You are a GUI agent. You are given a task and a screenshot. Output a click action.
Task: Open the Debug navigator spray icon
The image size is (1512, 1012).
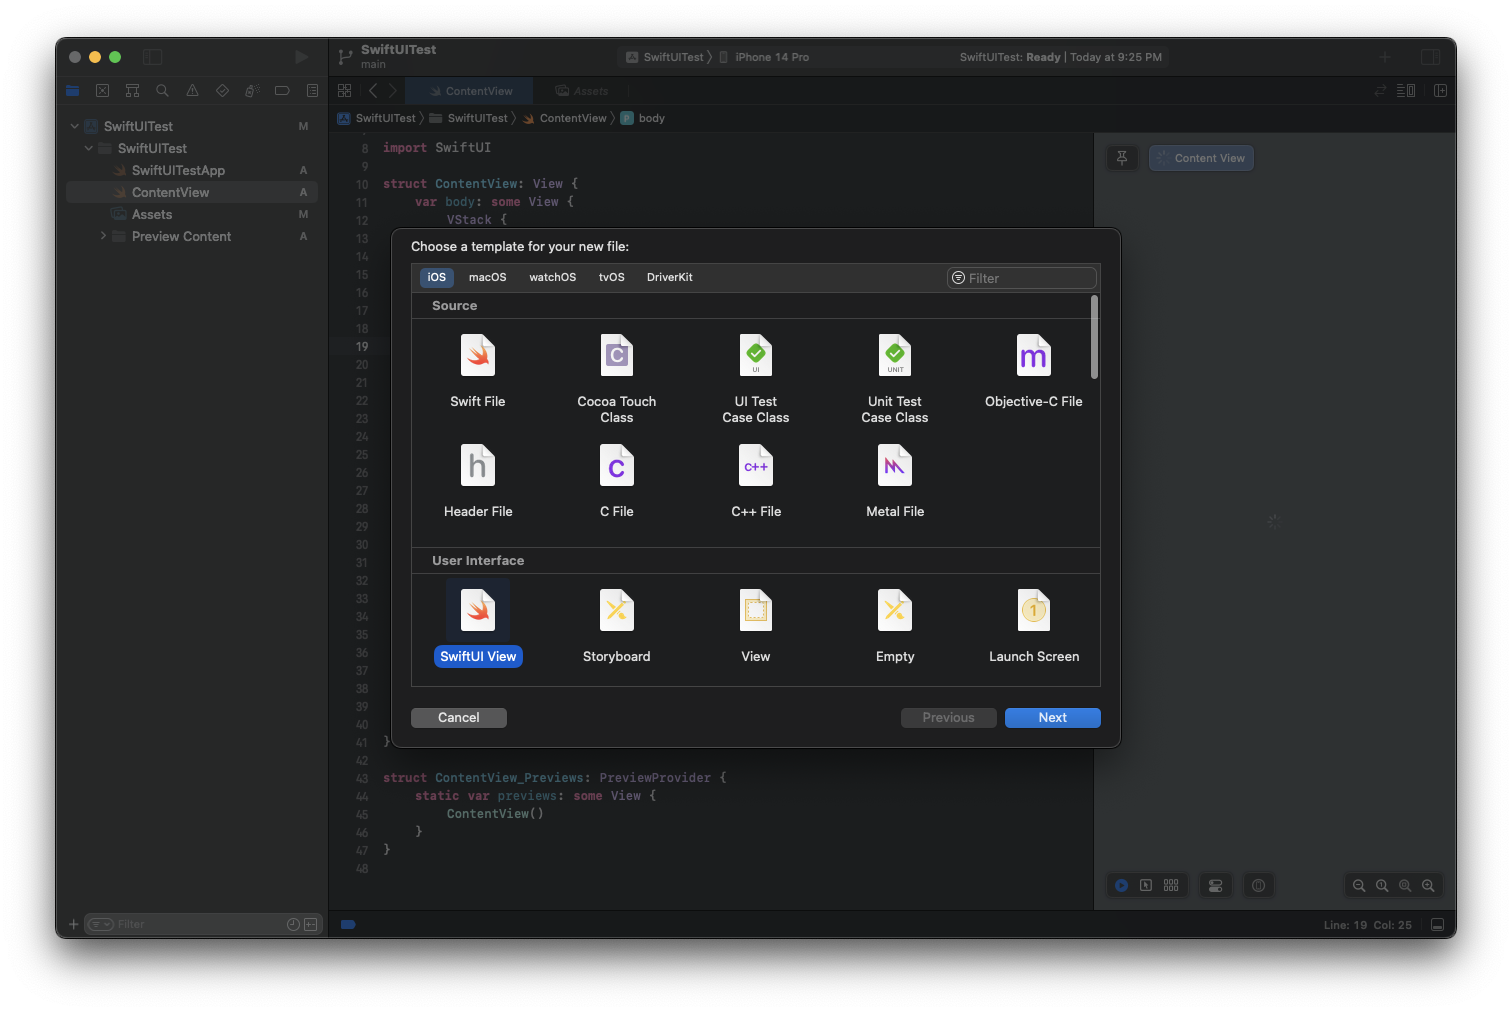click(x=252, y=91)
